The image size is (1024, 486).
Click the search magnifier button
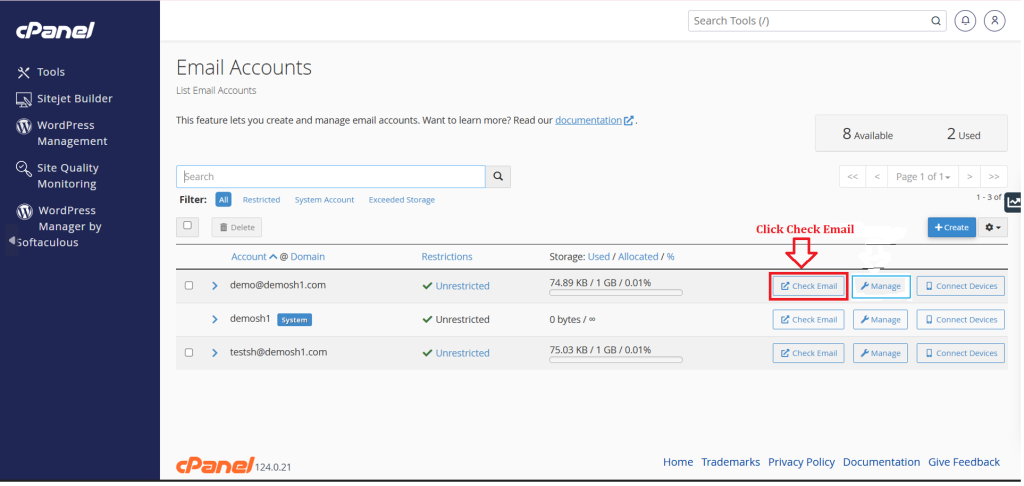click(x=498, y=176)
